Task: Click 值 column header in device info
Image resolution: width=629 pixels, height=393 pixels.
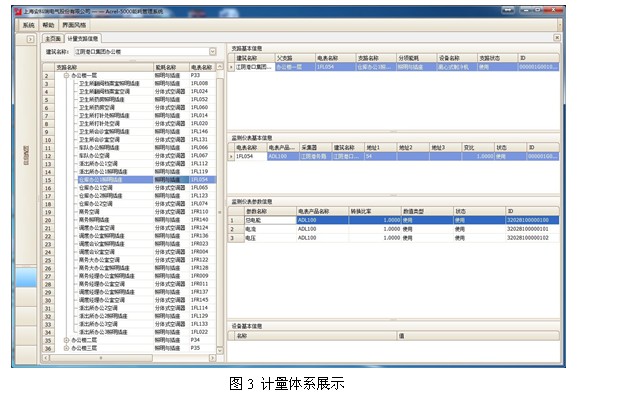Action: (478, 336)
